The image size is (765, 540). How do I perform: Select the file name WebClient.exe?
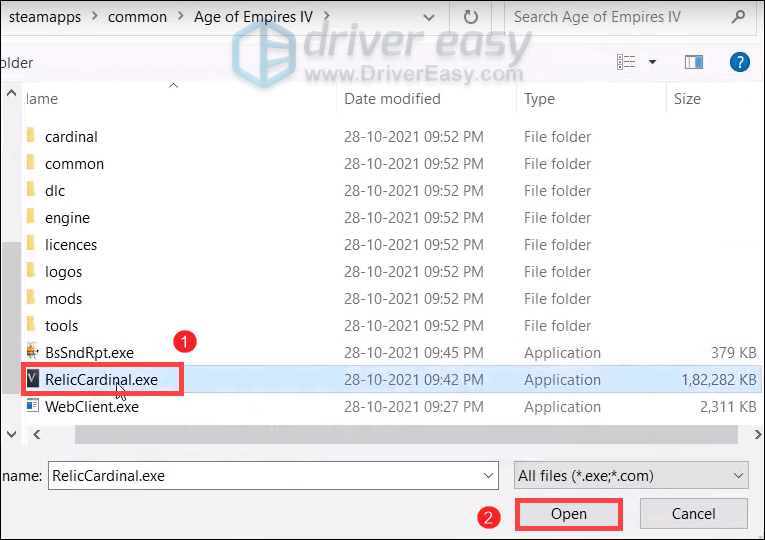(92, 406)
